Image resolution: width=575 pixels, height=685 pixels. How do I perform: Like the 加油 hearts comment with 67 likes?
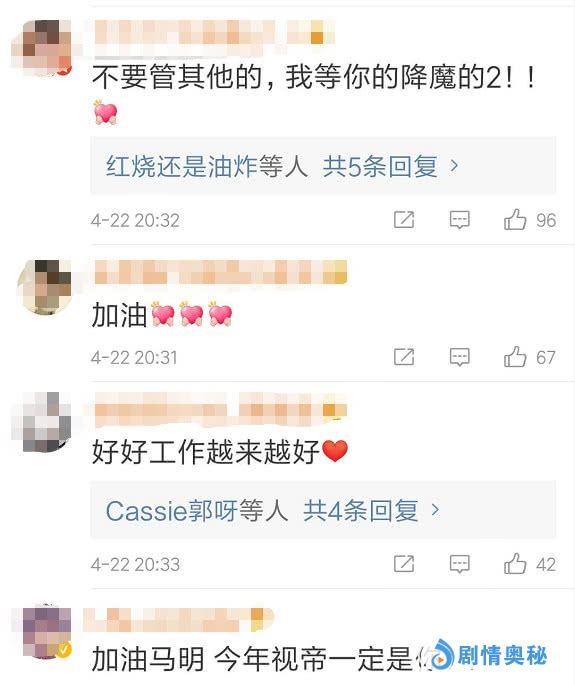click(515, 357)
